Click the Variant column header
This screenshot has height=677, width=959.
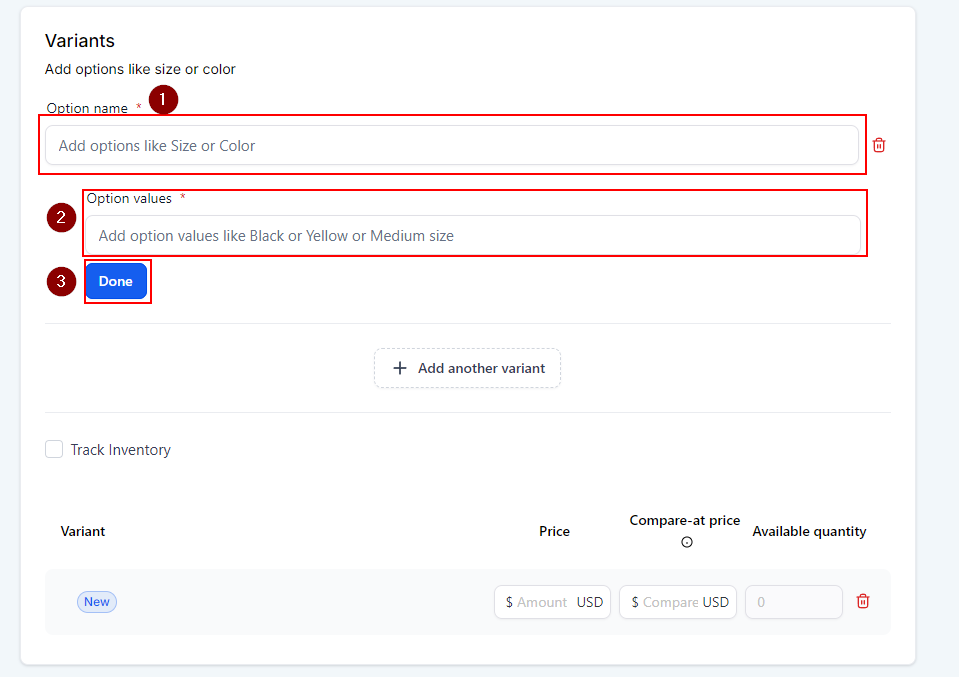83,531
